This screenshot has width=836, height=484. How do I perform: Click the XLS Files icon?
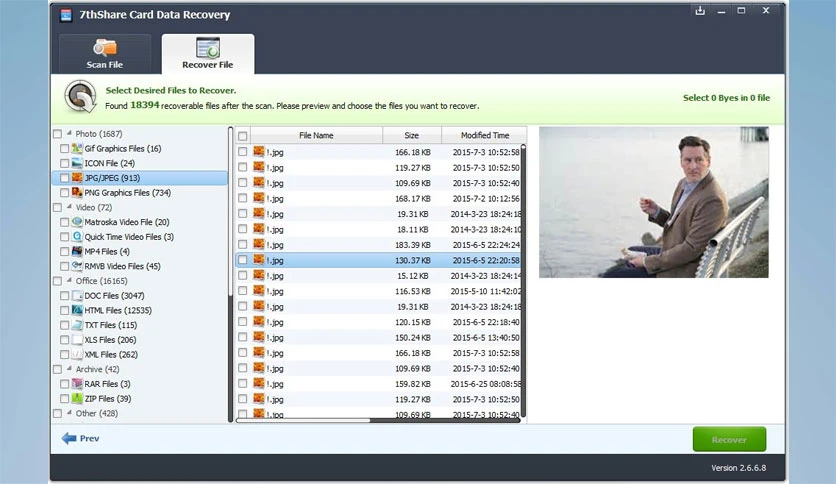click(x=77, y=340)
